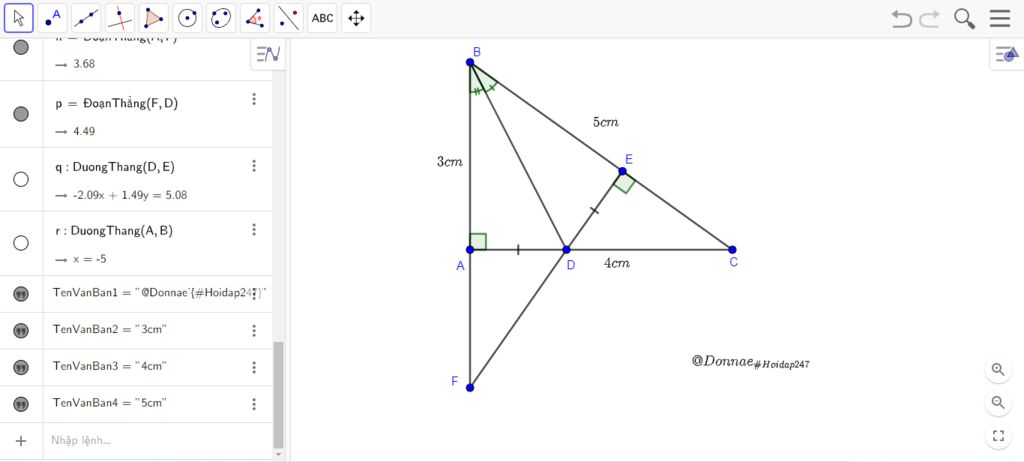This screenshot has width=1024, height=462.
Task: Open the search magnifier icon
Action: [965, 18]
